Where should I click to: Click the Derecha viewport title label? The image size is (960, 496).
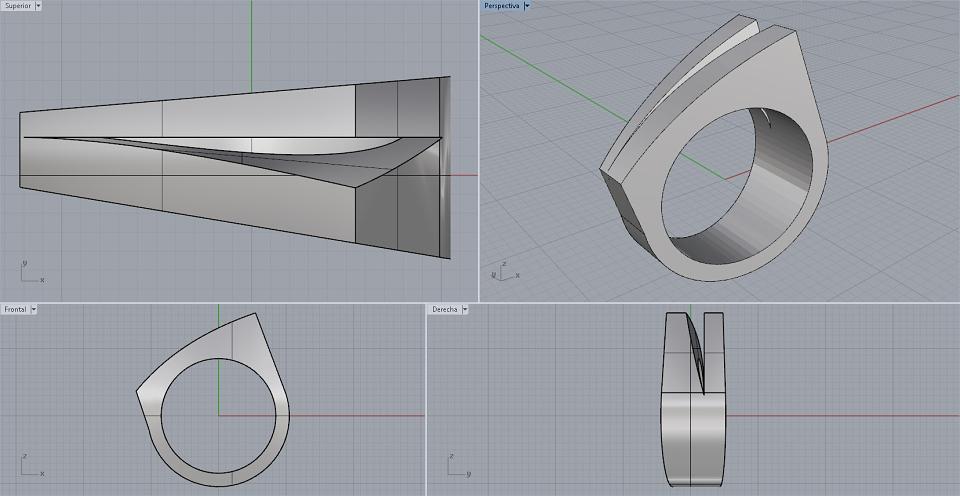pos(444,309)
